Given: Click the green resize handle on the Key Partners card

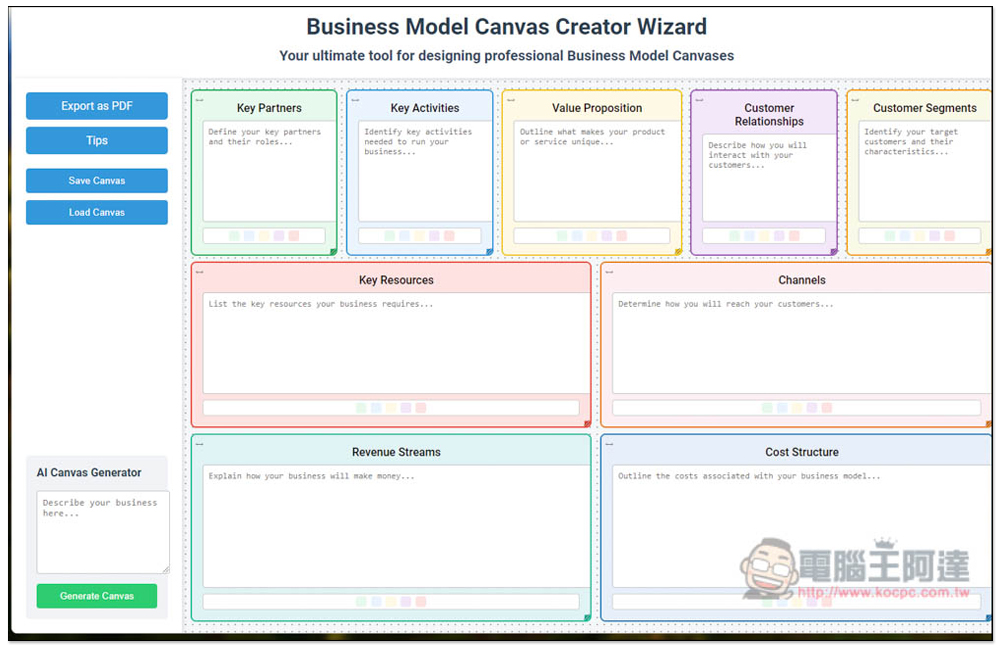Looking at the screenshot, I should click(x=333, y=252).
